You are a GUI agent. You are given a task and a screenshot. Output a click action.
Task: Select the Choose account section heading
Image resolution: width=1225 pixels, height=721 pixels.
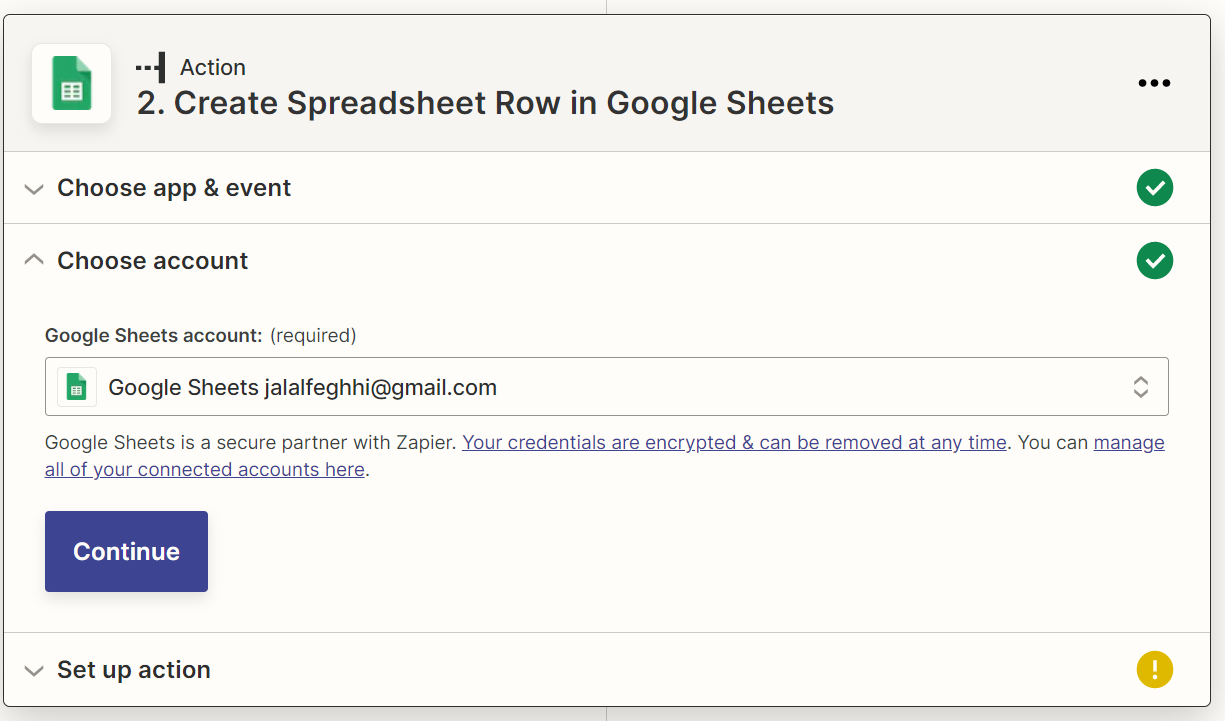[x=153, y=261]
